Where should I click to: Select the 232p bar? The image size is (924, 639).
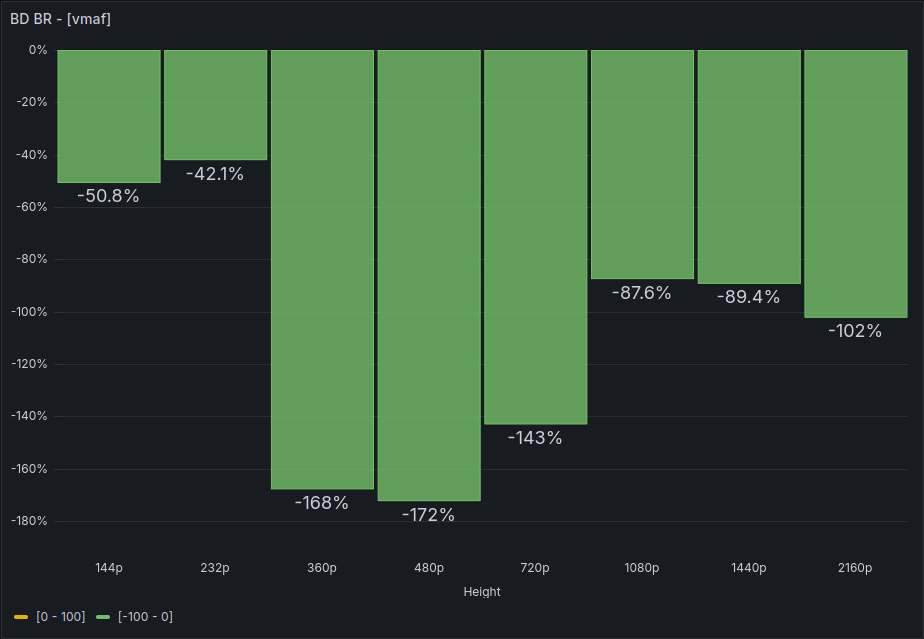[x=215, y=105]
